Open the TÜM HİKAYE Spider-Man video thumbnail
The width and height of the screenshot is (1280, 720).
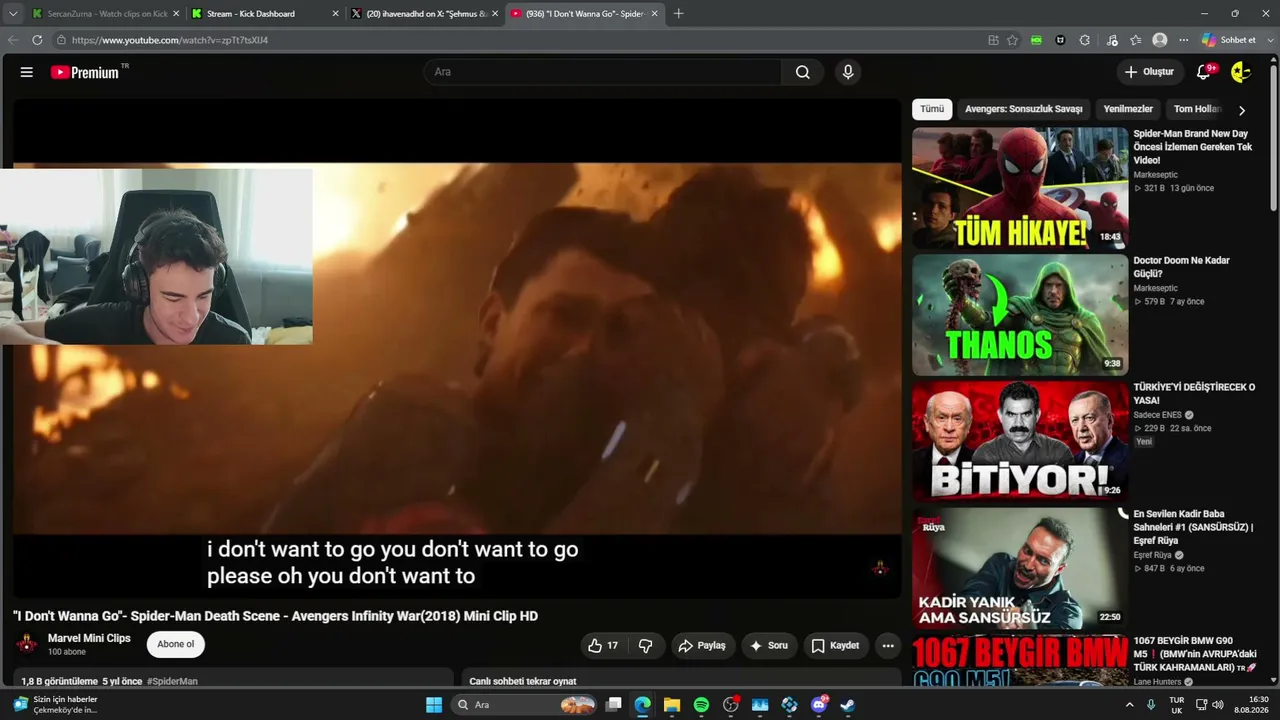[1020, 187]
